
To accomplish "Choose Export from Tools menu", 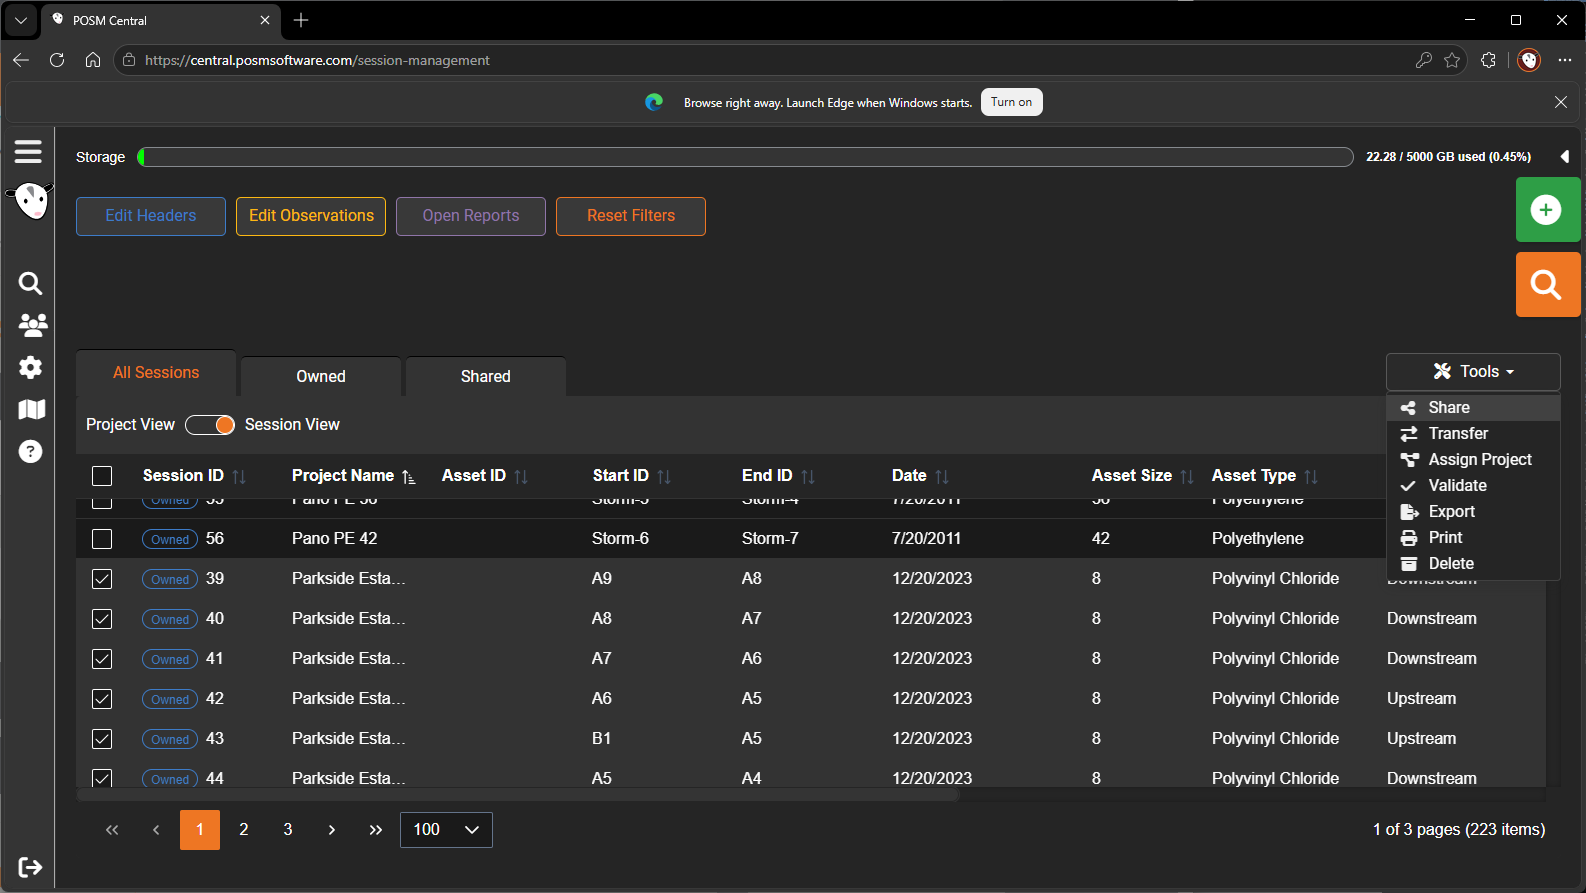I will point(1473,511).
